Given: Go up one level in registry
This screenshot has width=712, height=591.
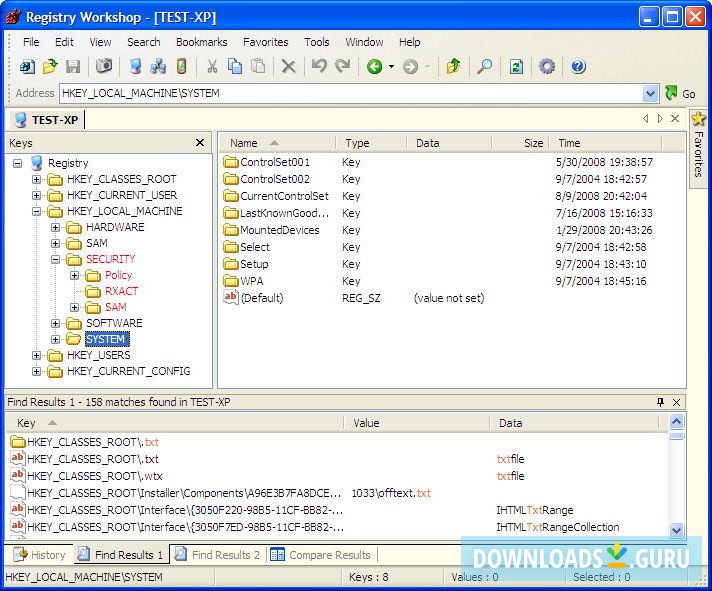Looking at the screenshot, I should tap(454, 67).
